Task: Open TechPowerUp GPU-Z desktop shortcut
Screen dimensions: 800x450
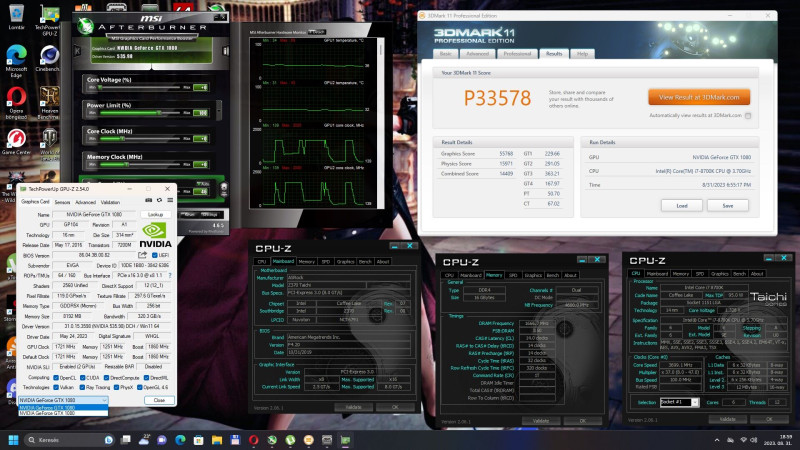Action: point(49,20)
